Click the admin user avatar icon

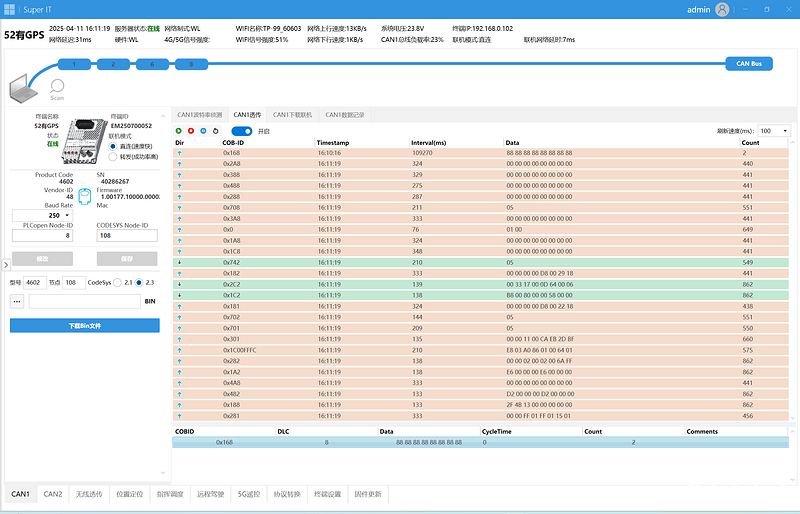pos(721,9)
